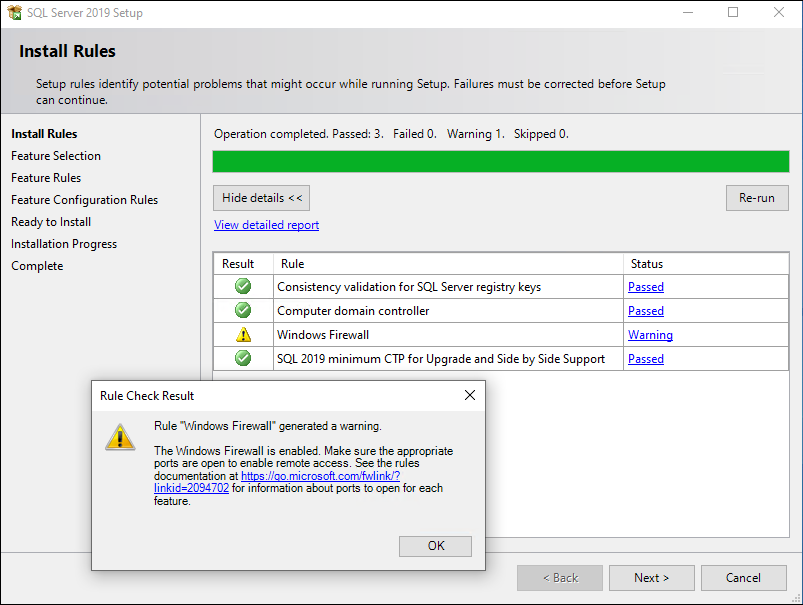Click 'Computer domain controller' rule text

pyautogui.click(x=353, y=311)
